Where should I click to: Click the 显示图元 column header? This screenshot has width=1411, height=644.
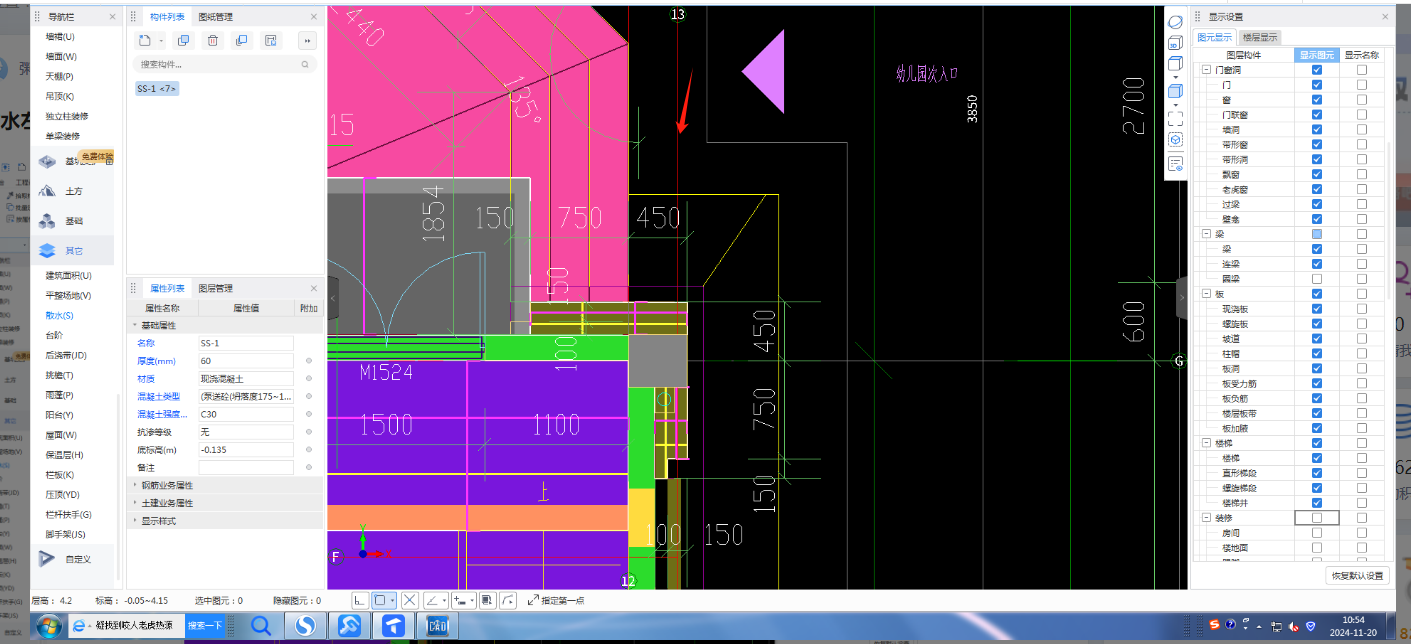pyautogui.click(x=1316, y=55)
